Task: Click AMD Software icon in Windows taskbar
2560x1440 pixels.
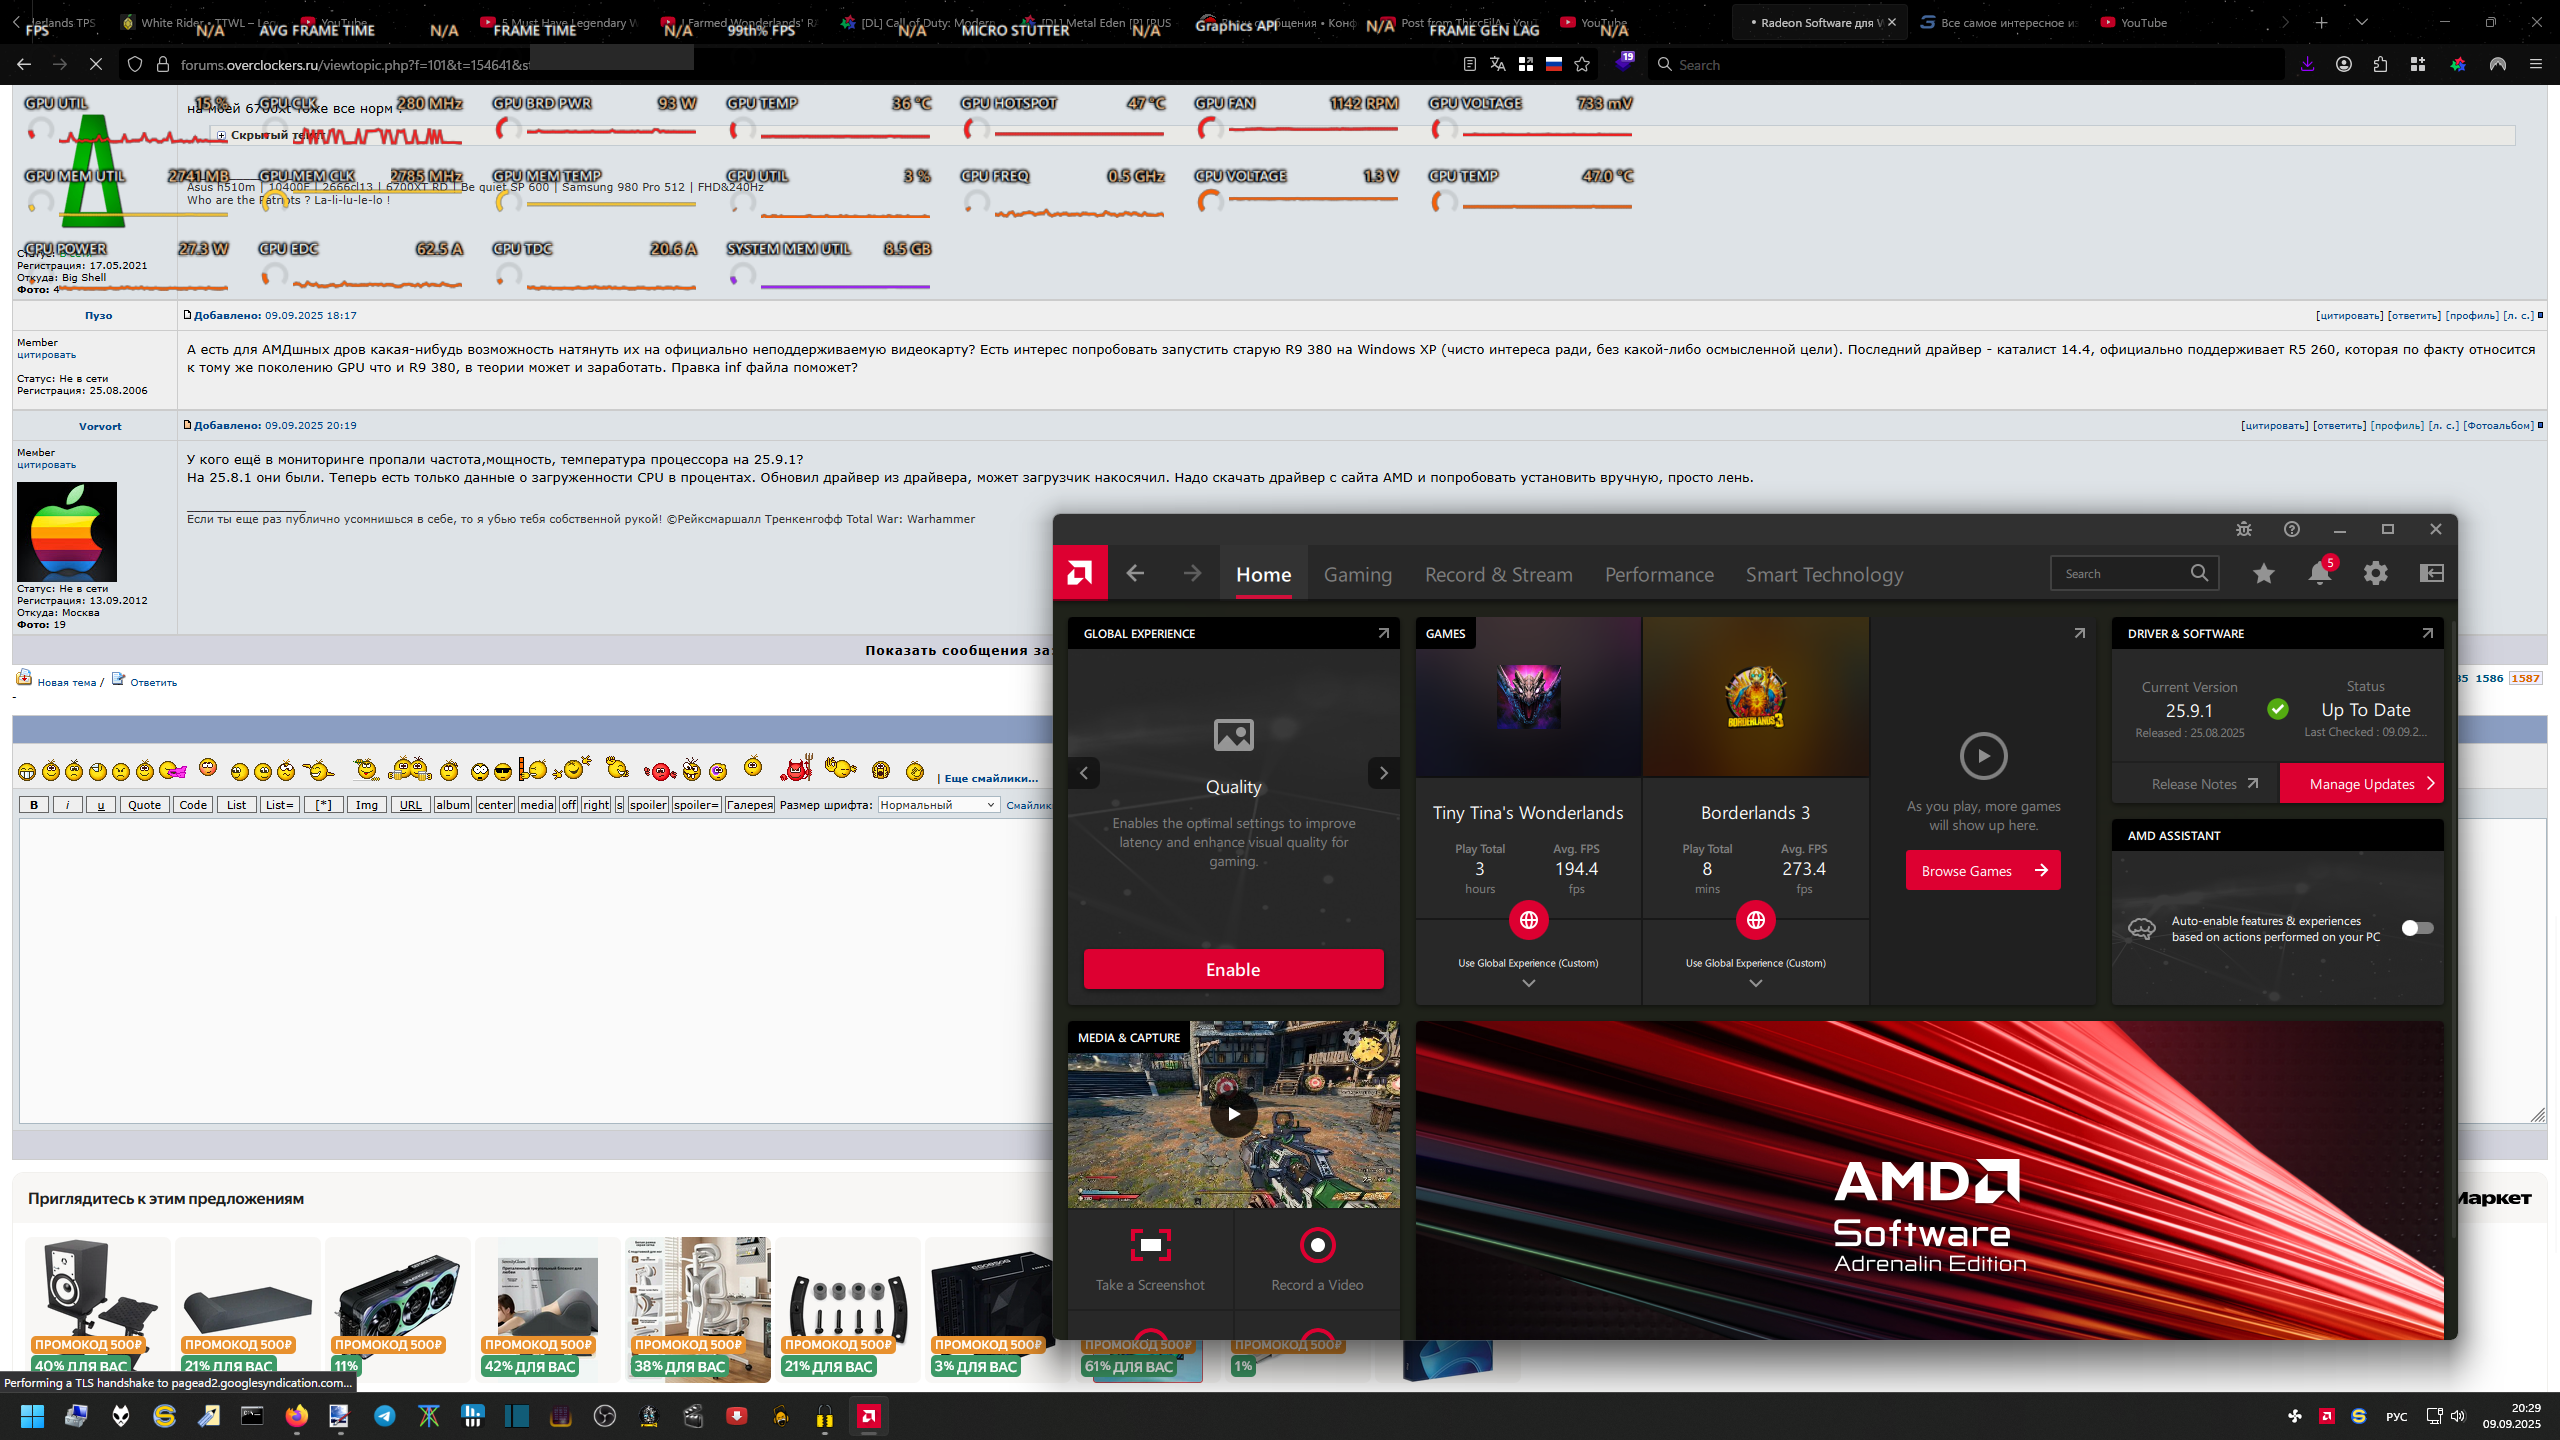Action: tap(869, 1416)
